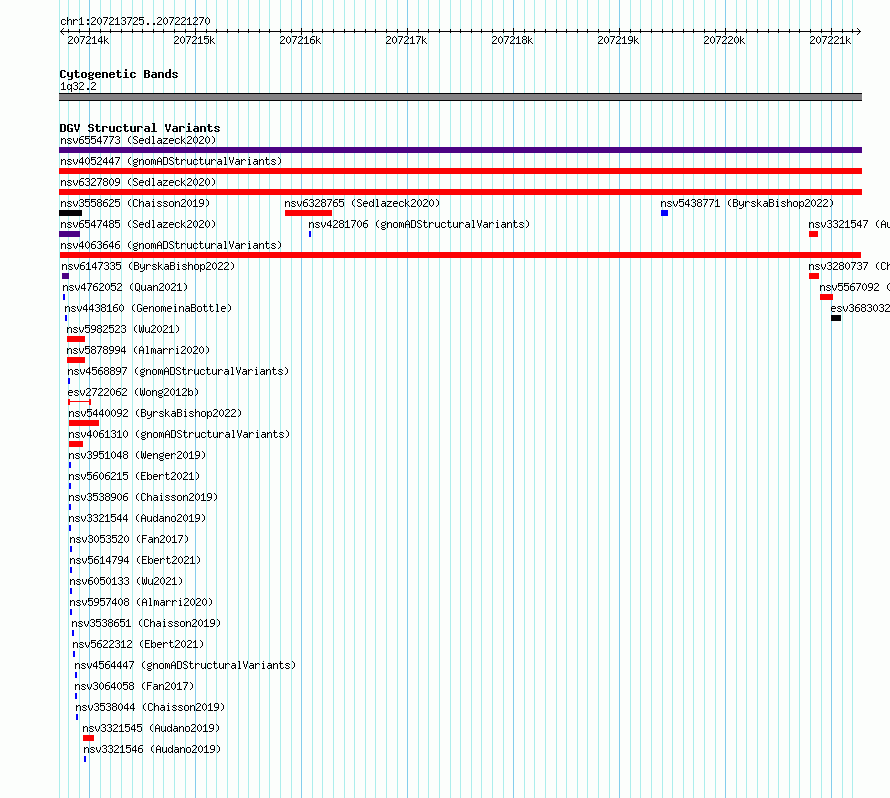This screenshot has height=798, width=890.
Task: Open the nsv3538906 (Chaisson2019) label
Action: [x=144, y=497]
